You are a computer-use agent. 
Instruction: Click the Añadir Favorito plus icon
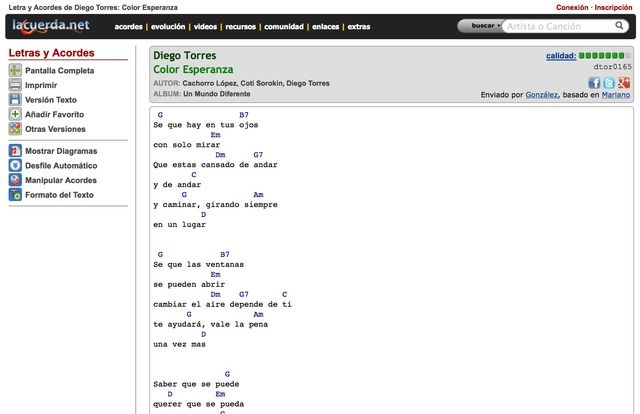tap(15, 114)
